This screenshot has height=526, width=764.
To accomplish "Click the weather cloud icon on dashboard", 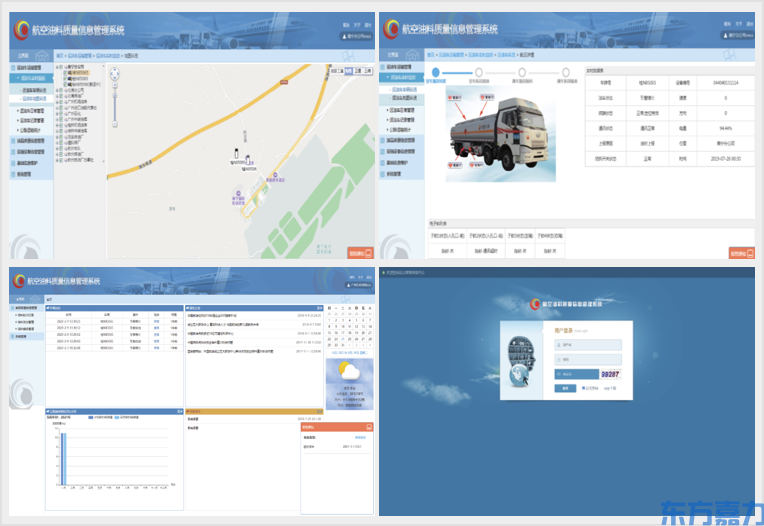I will (349, 372).
